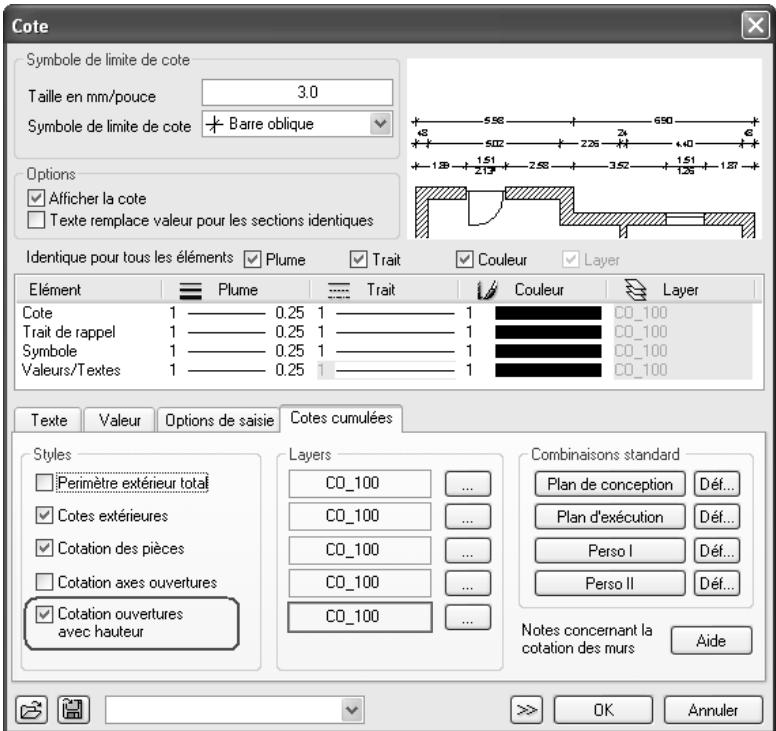Select the Symbole line type cell
This screenshot has width=776, height=731.
(x=386, y=351)
